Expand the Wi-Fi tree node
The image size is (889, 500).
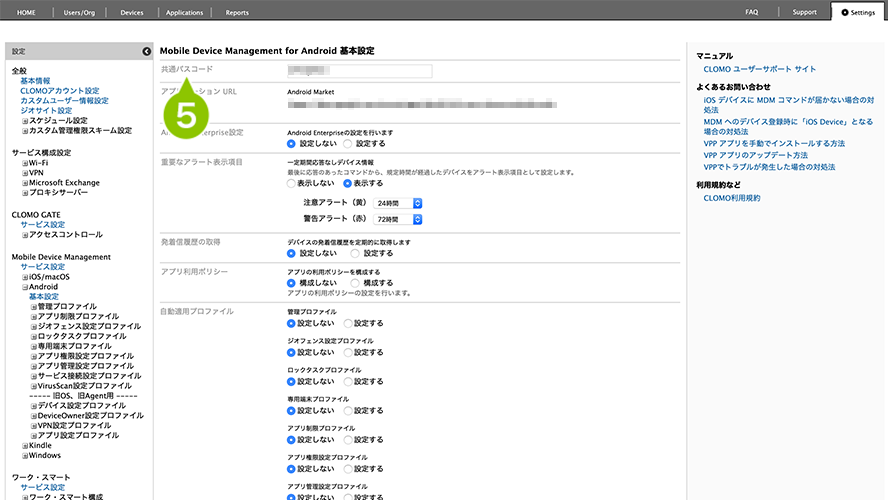click(25, 163)
